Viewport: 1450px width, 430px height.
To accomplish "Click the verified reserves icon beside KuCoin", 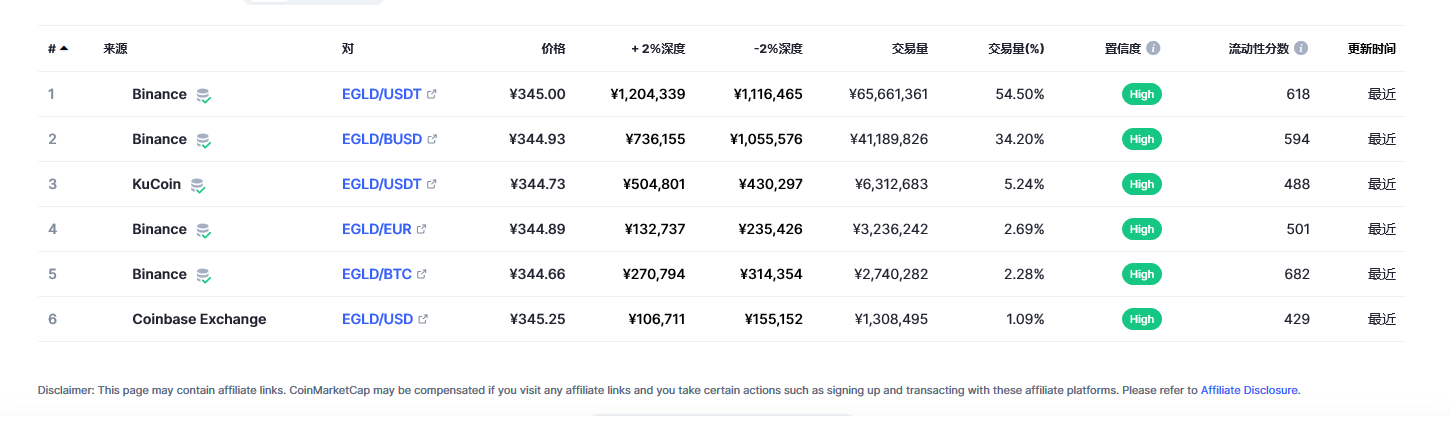I will [x=197, y=185].
